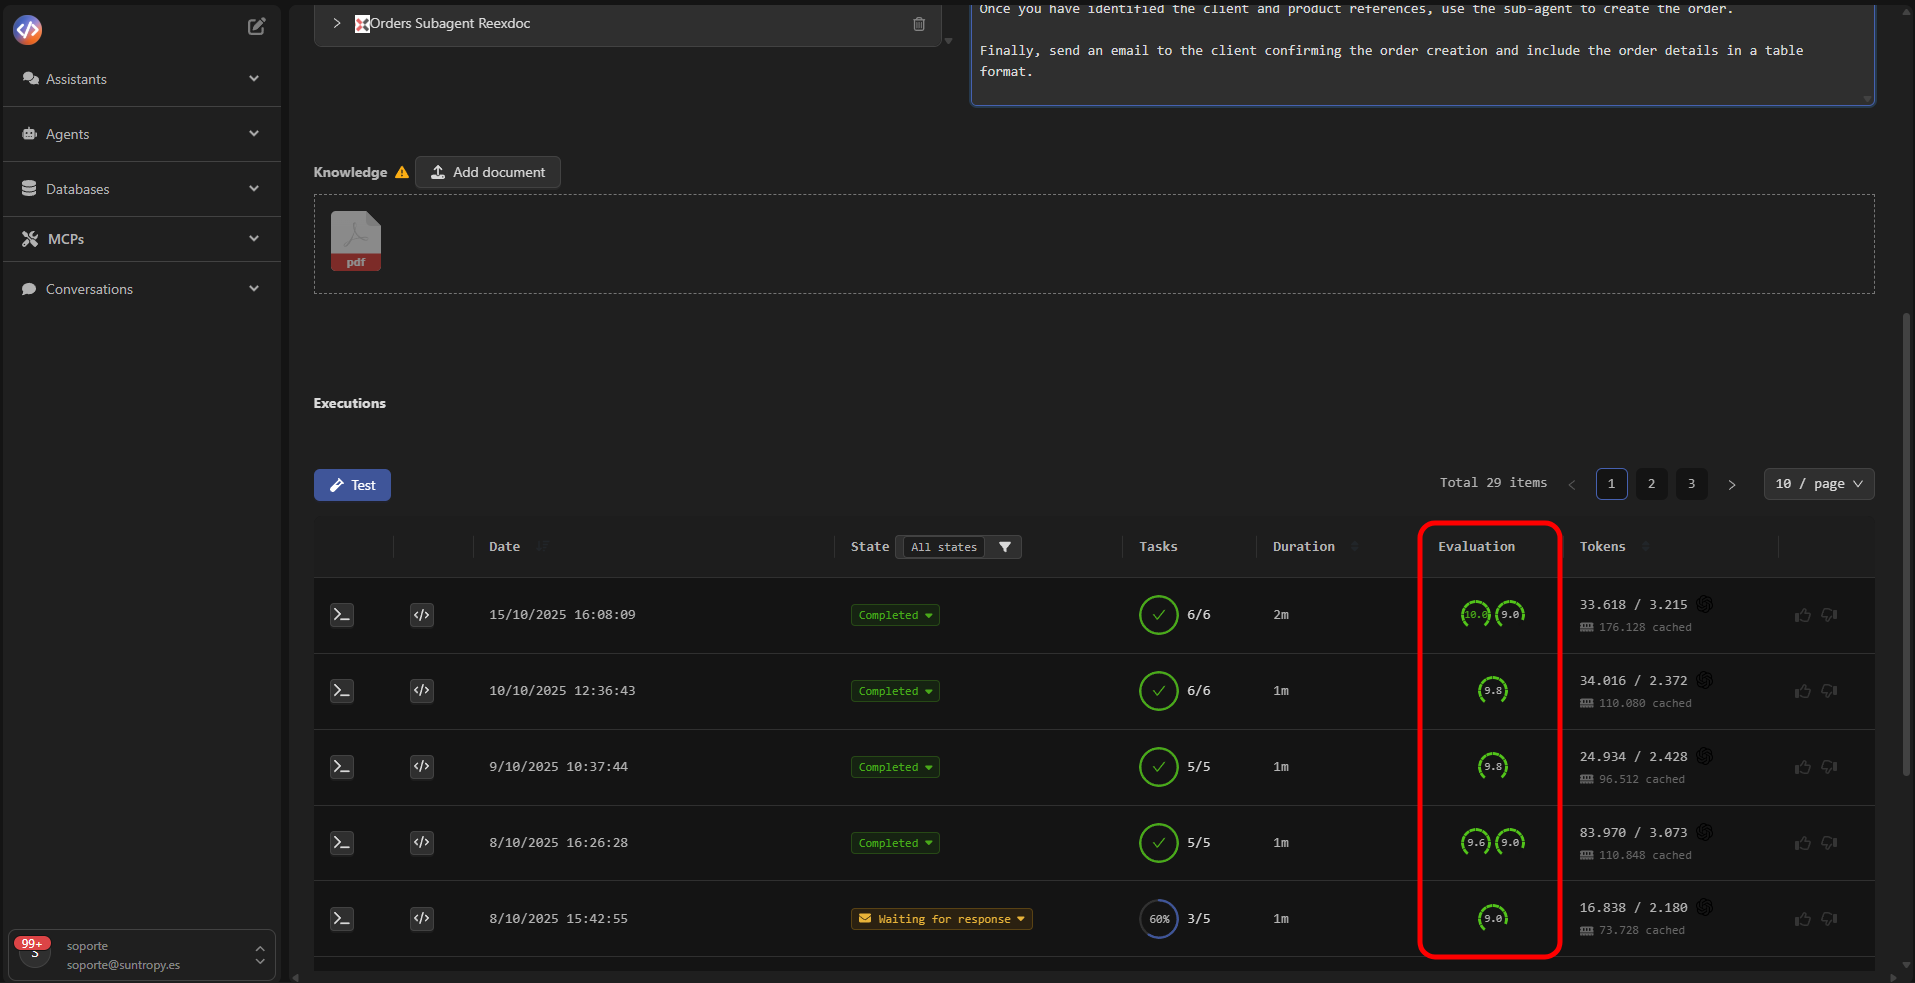Viewport: 1915px width, 983px height.
Task: Delete the Orders Subagent Reexdoc entry
Action: (919, 24)
